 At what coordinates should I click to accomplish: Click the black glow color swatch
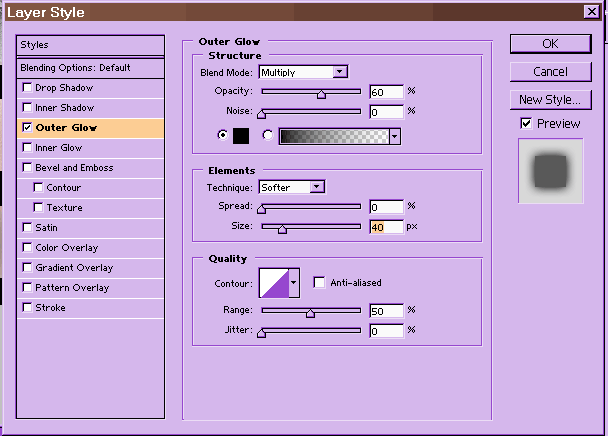[240, 136]
